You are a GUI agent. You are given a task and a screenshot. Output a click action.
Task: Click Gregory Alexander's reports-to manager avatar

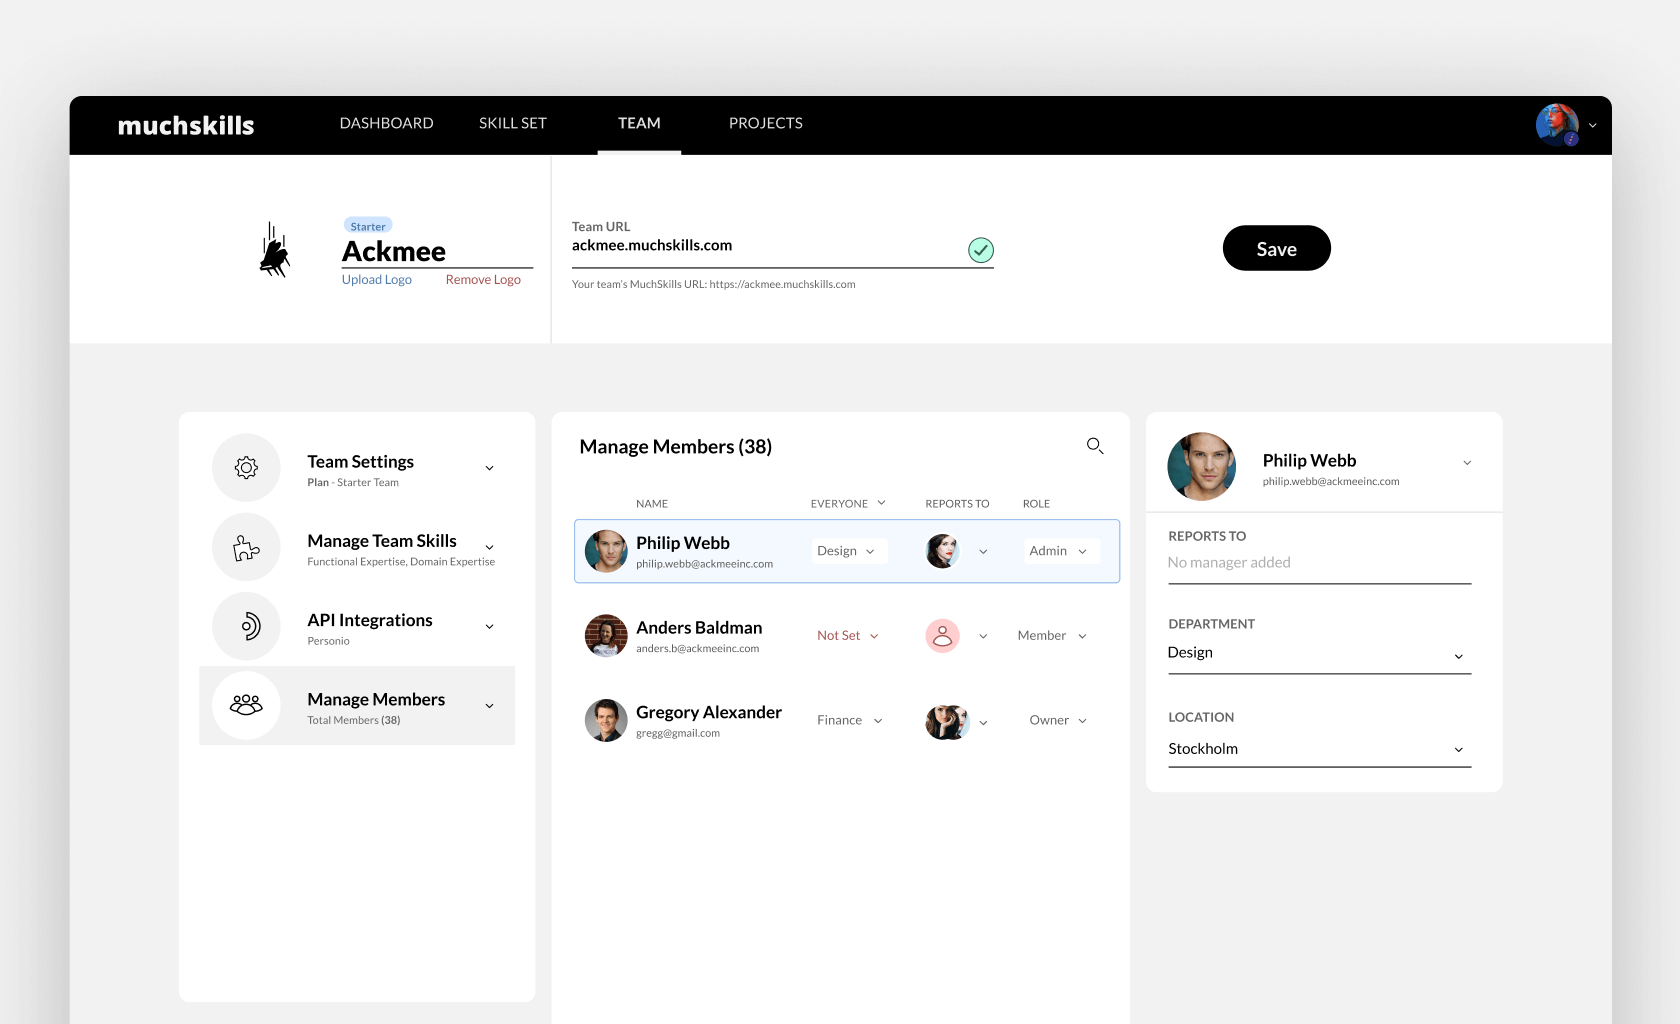tap(947, 722)
